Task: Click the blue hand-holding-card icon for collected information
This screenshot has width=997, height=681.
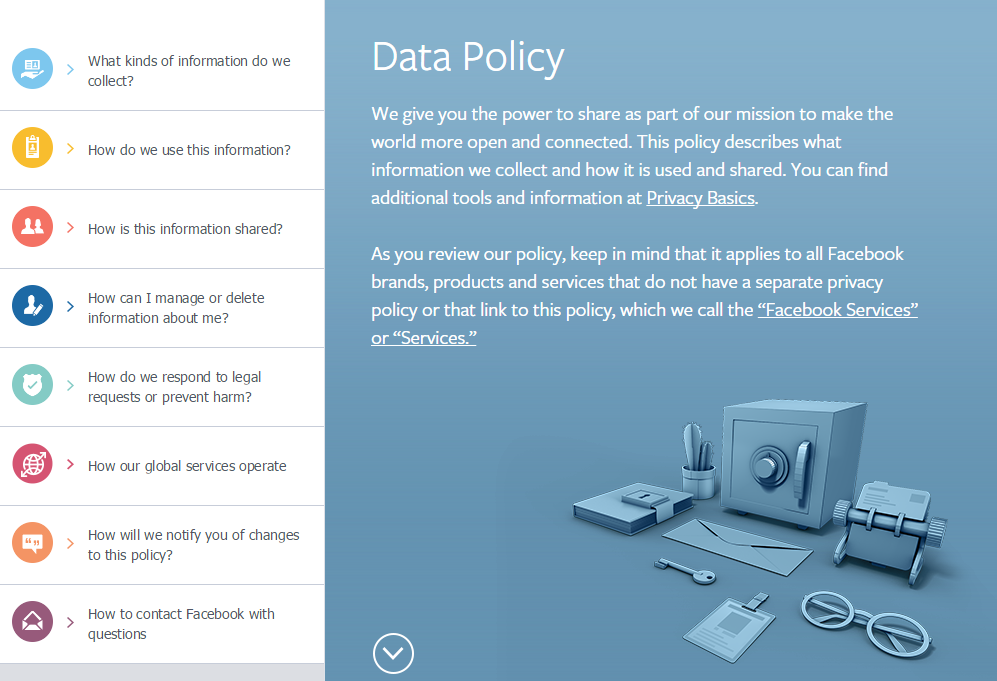Action: [32, 69]
